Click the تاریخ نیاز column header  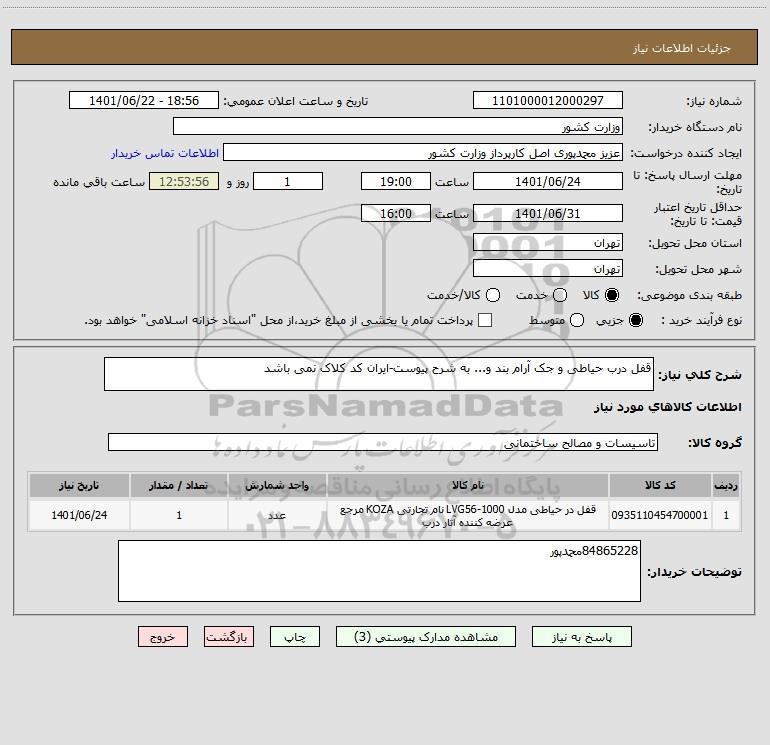[x=79, y=485]
